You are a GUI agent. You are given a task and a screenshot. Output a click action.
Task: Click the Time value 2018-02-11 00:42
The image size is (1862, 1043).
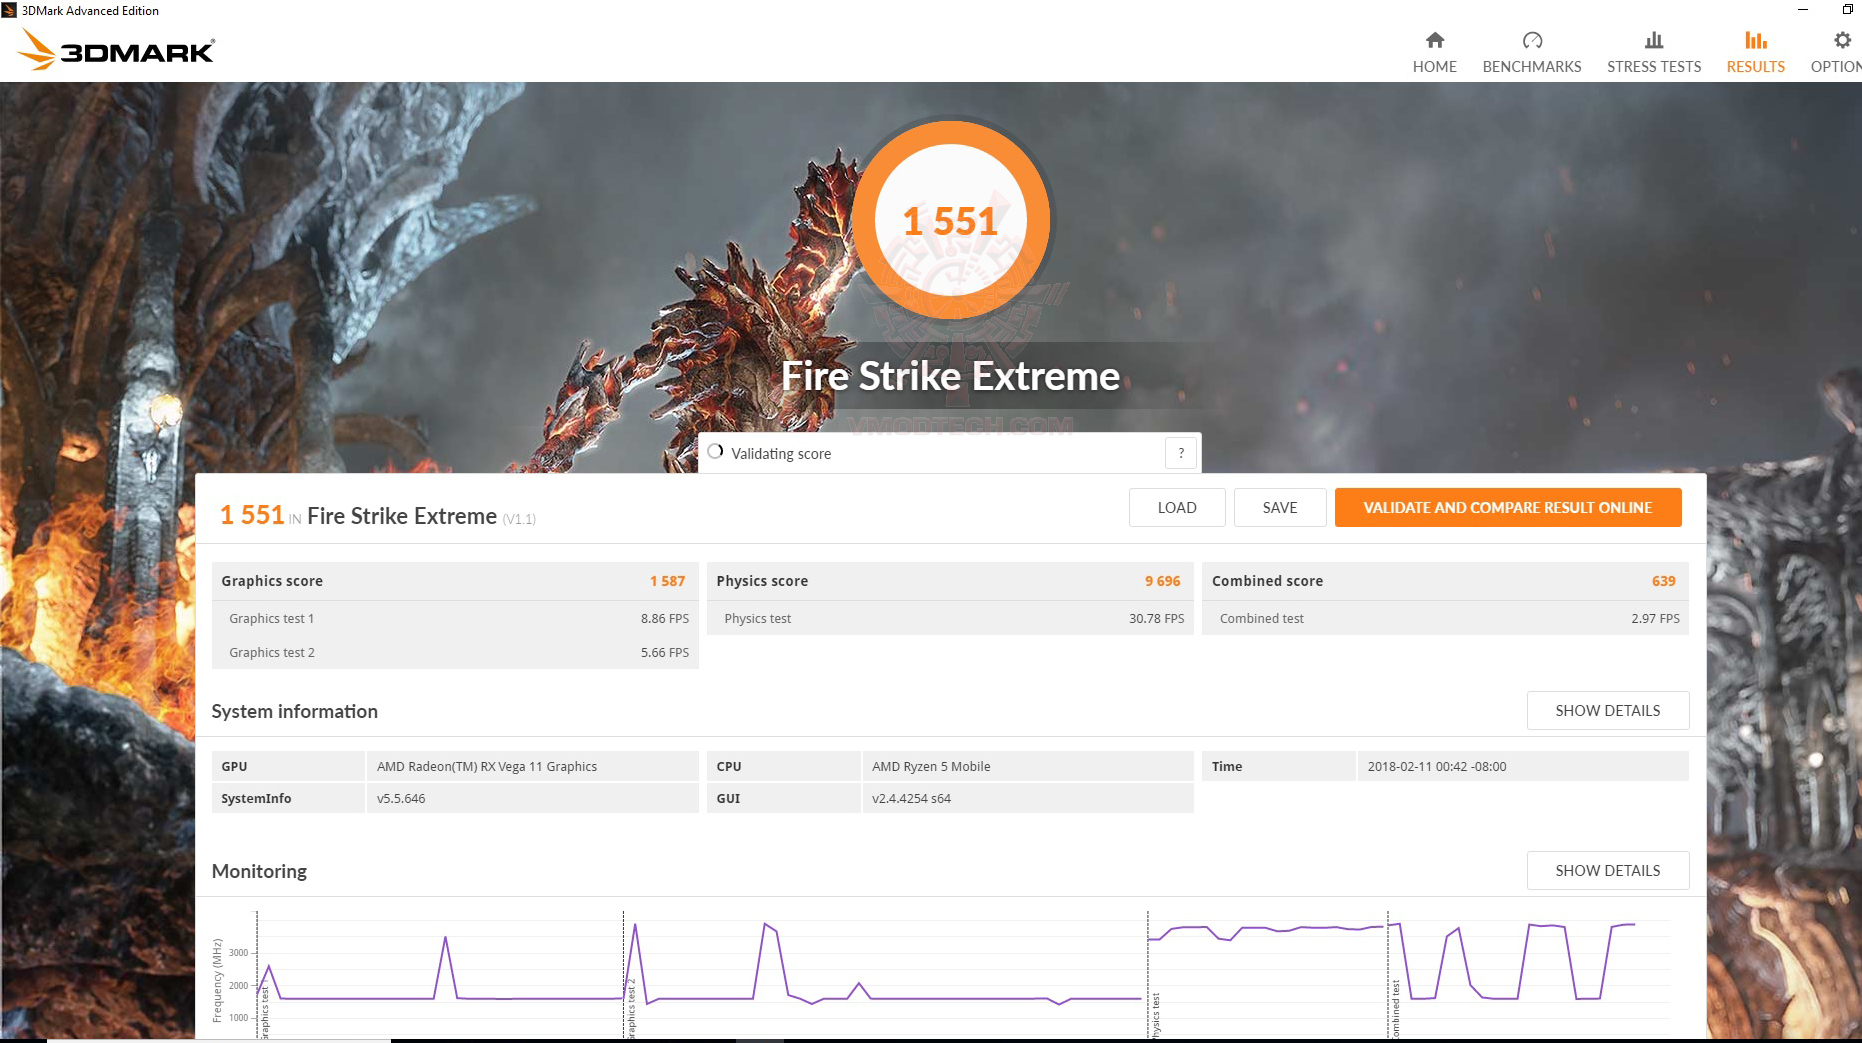(x=1437, y=767)
